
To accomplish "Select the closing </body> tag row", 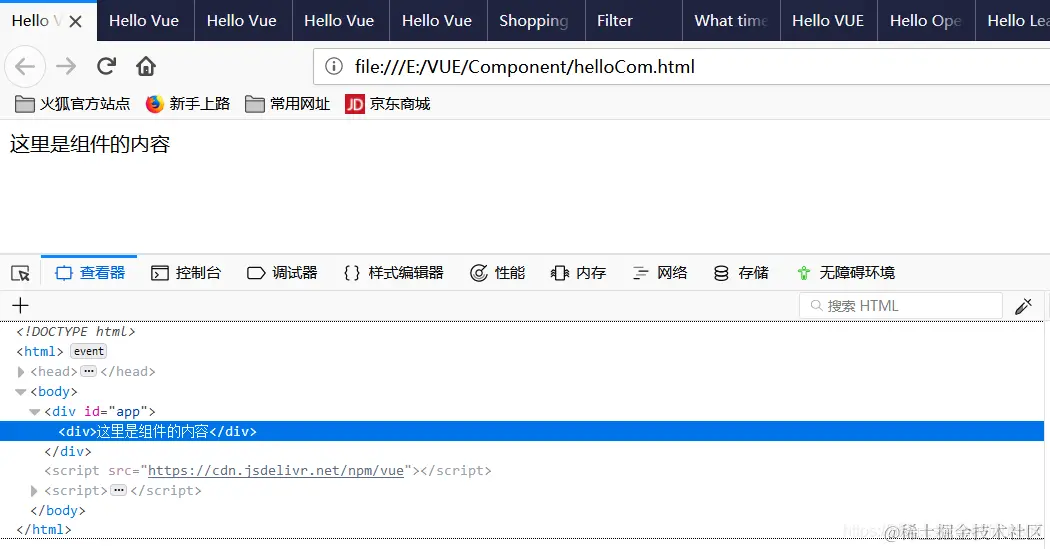I will click(x=58, y=510).
